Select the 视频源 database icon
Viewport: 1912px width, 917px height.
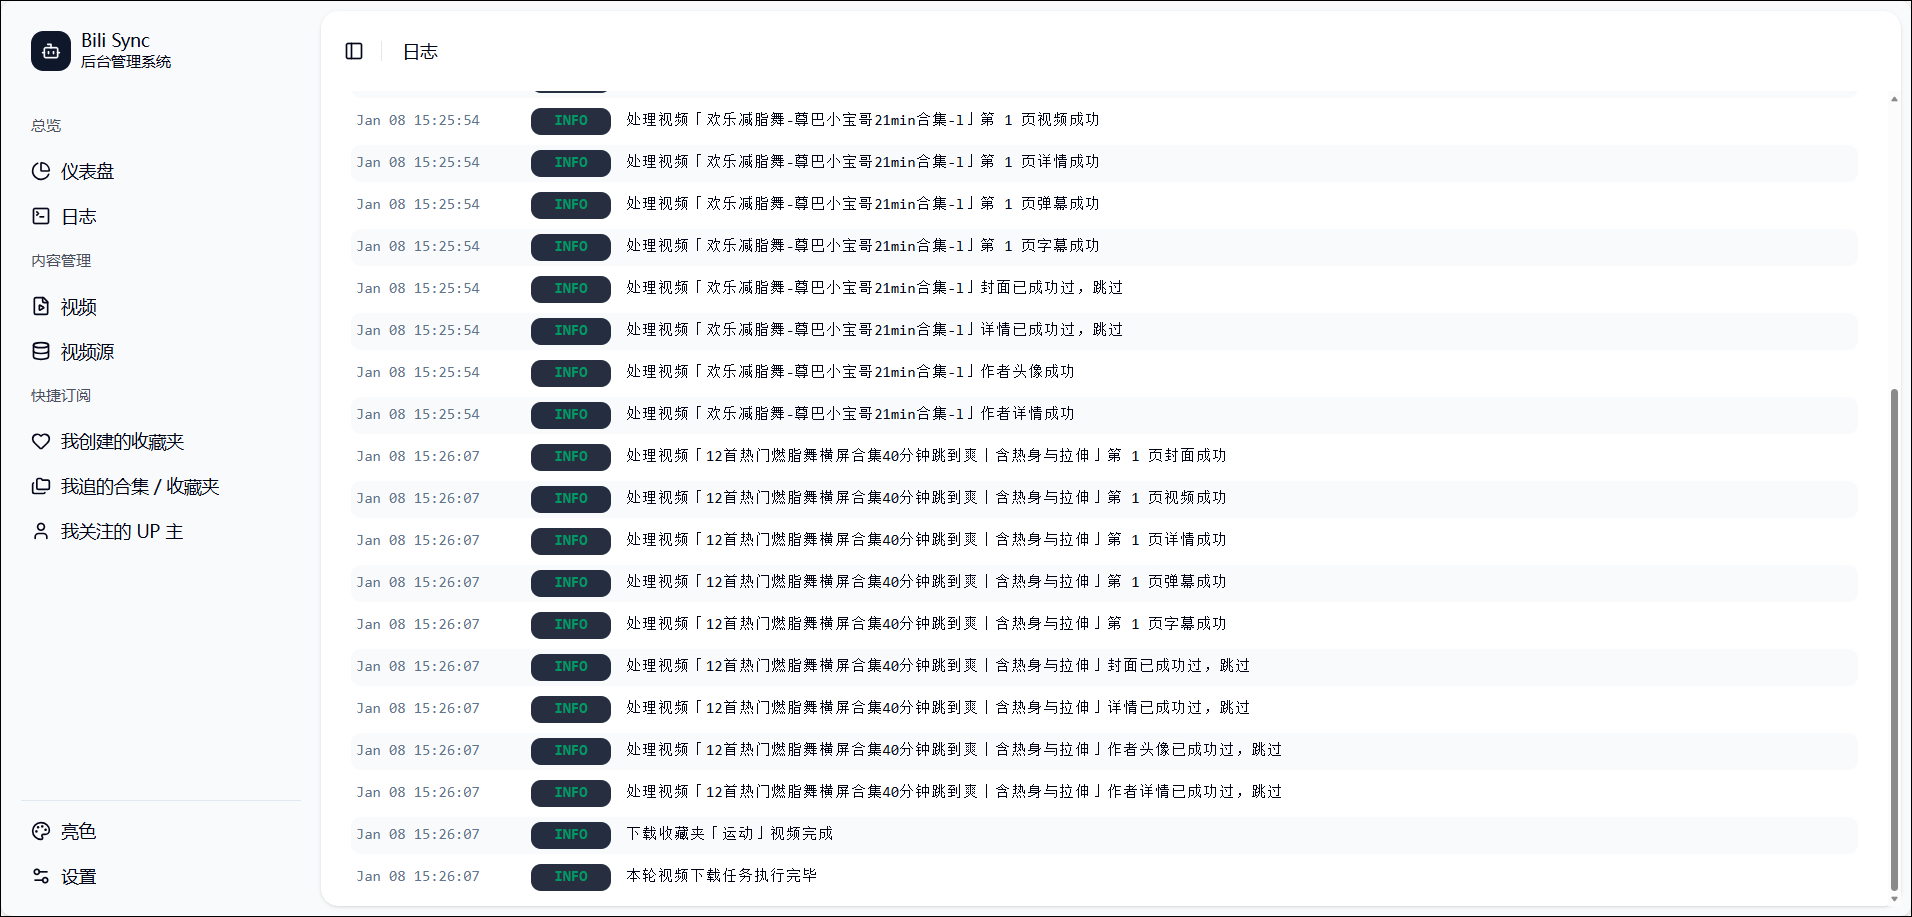pos(41,351)
